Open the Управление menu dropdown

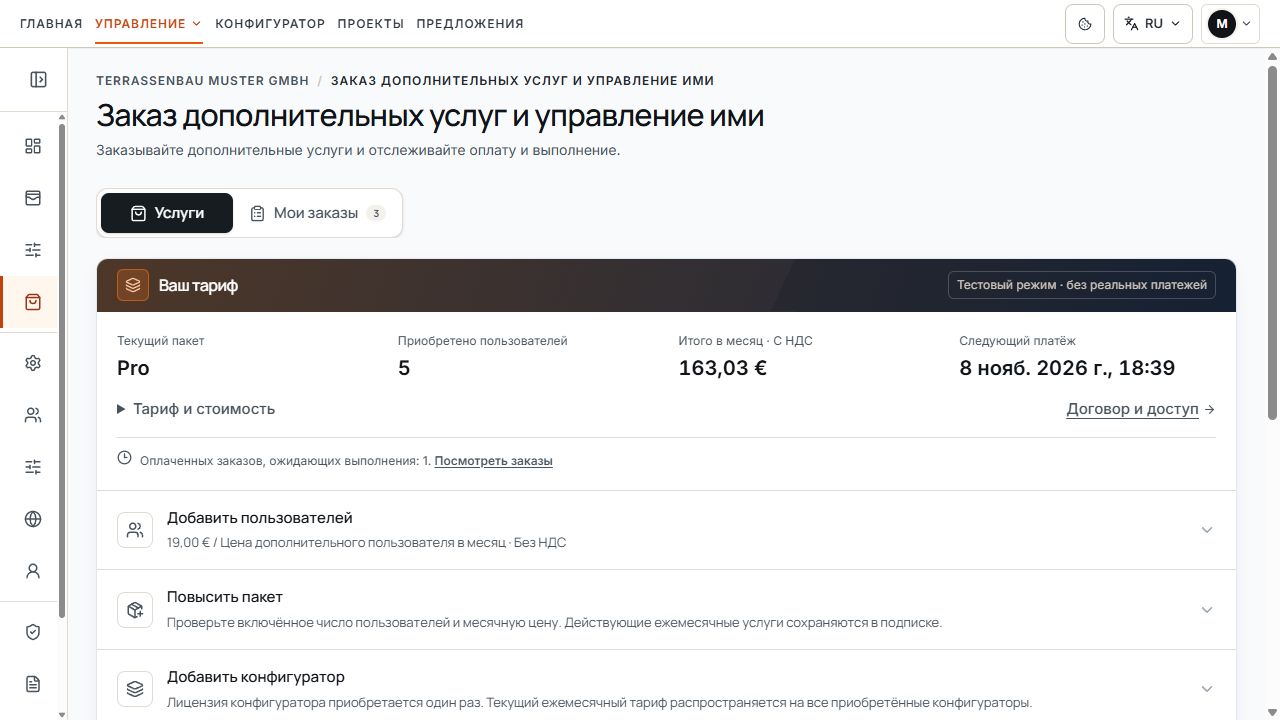(x=148, y=24)
